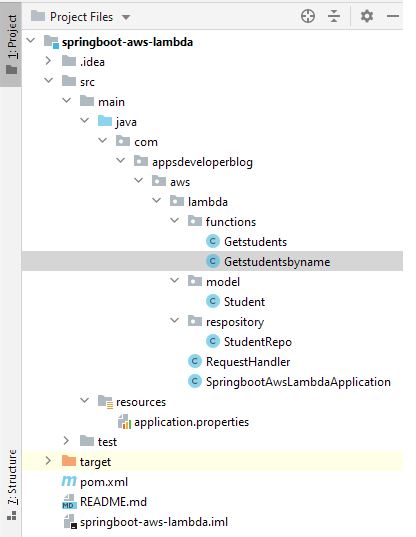This screenshot has width=416, height=537.
Task: Select the Getstudents class
Action: (x=255, y=241)
